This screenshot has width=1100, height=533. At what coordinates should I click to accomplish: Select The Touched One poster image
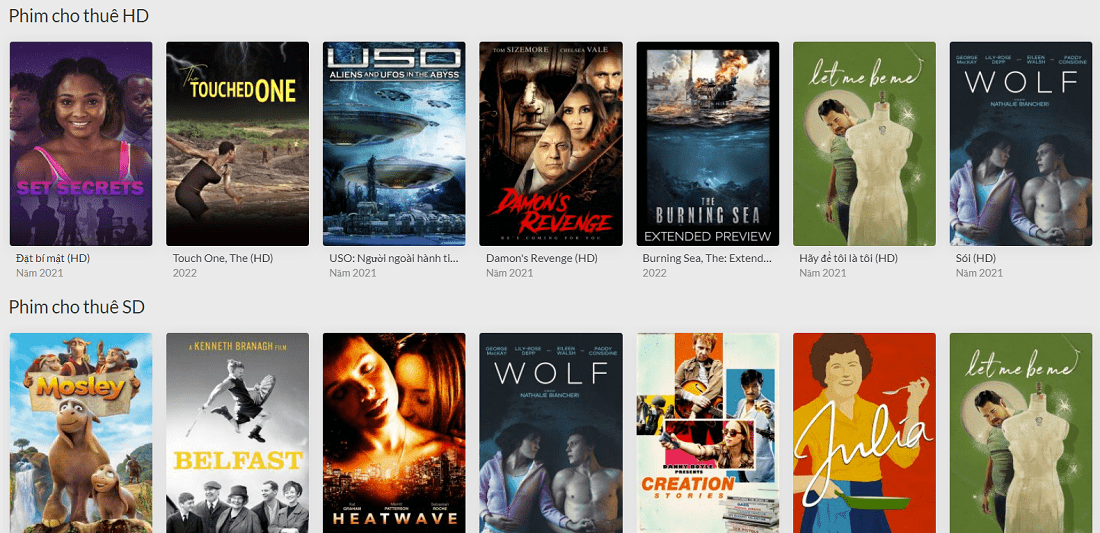237,144
